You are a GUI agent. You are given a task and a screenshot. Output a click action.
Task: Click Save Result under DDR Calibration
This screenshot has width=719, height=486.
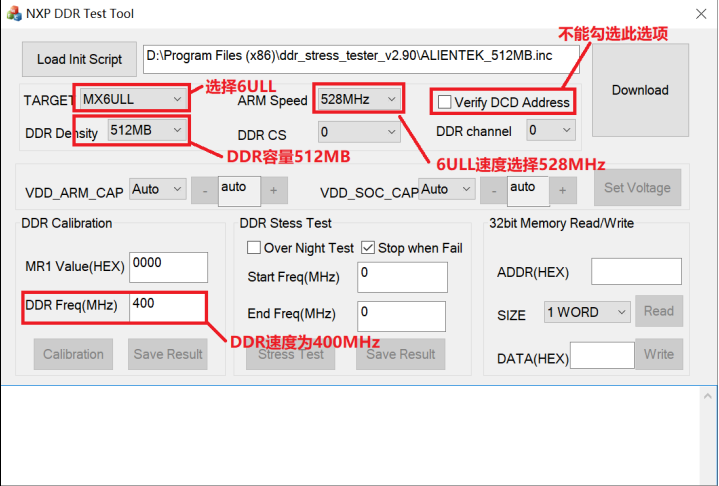[168, 354]
